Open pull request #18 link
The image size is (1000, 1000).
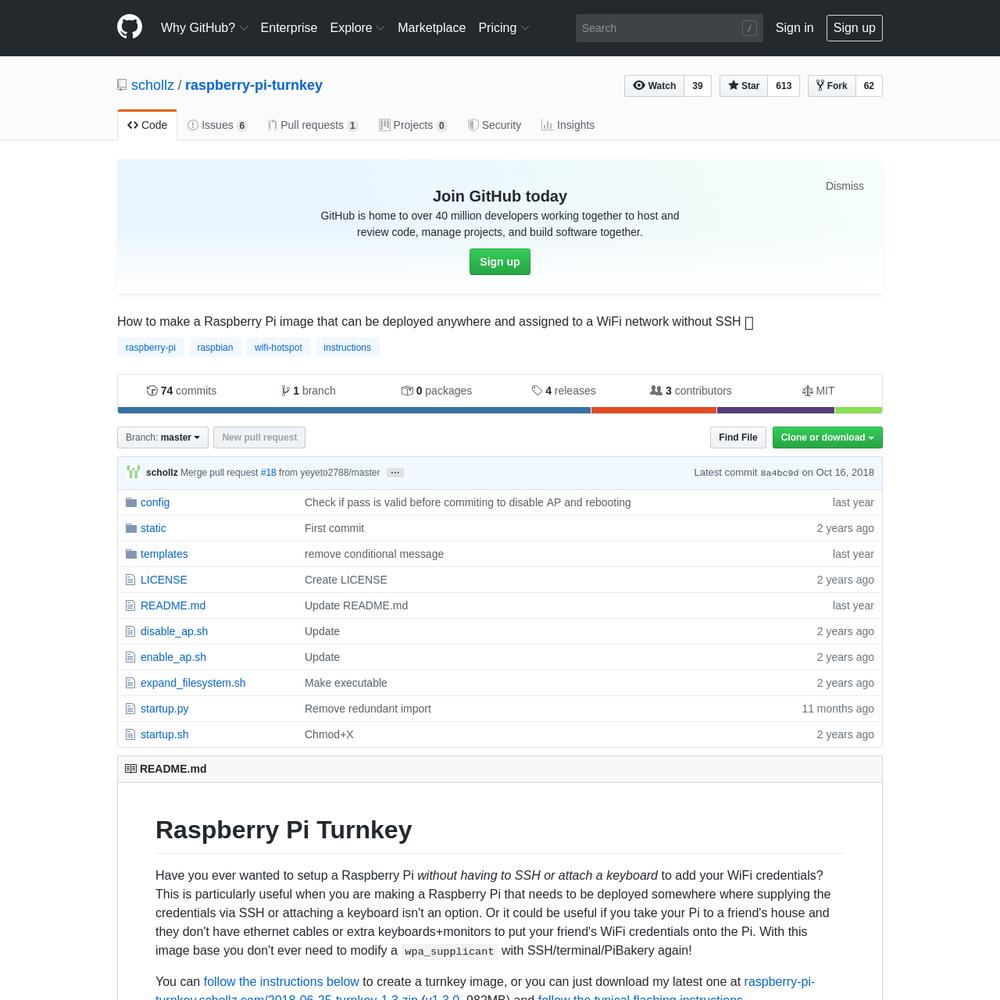268,473
